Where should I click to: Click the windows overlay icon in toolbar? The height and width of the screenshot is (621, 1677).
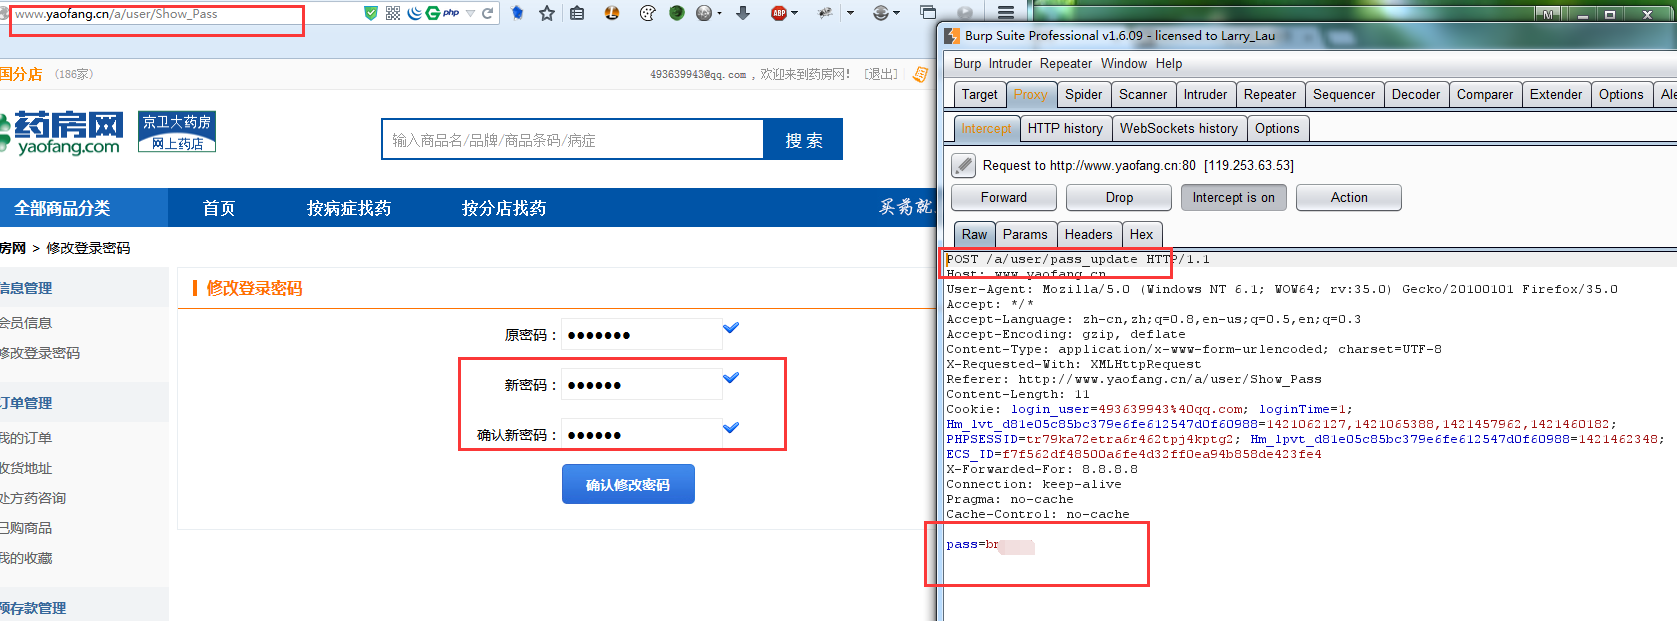coord(928,13)
